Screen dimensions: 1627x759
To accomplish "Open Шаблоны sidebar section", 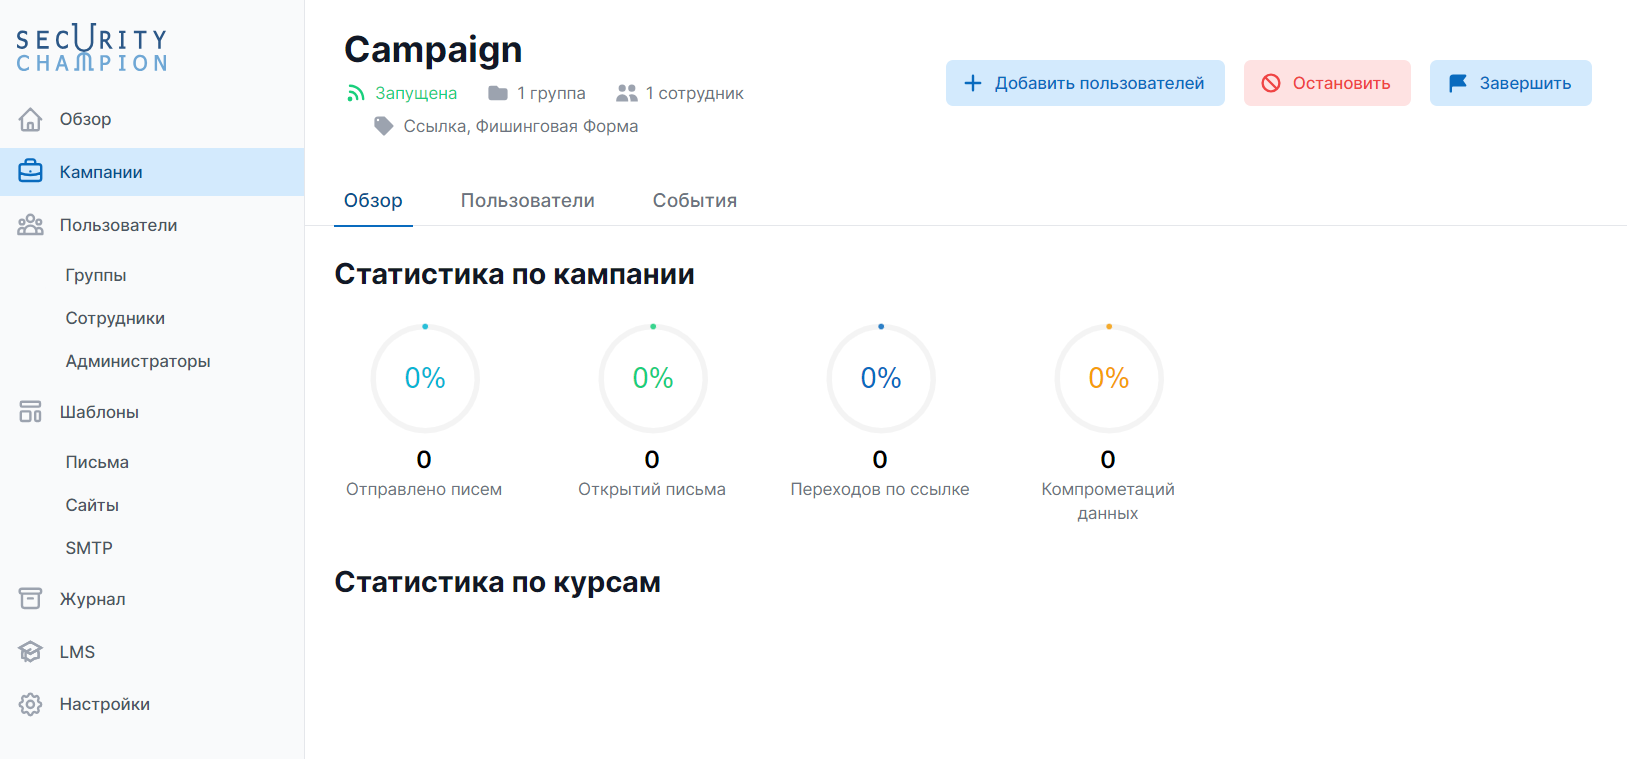I will (x=152, y=412).
